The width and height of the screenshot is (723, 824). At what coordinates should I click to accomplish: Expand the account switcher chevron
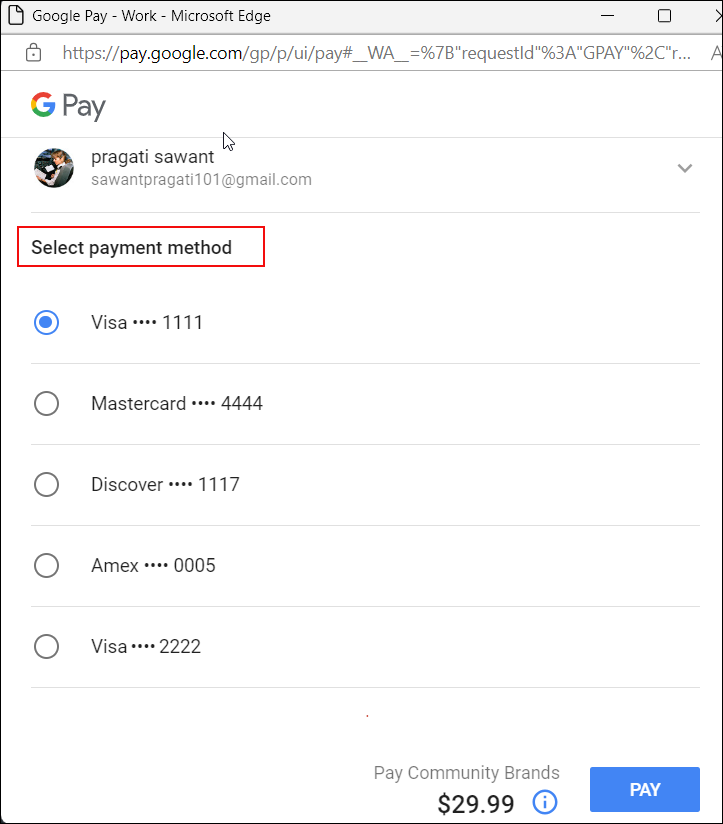click(685, 168)
